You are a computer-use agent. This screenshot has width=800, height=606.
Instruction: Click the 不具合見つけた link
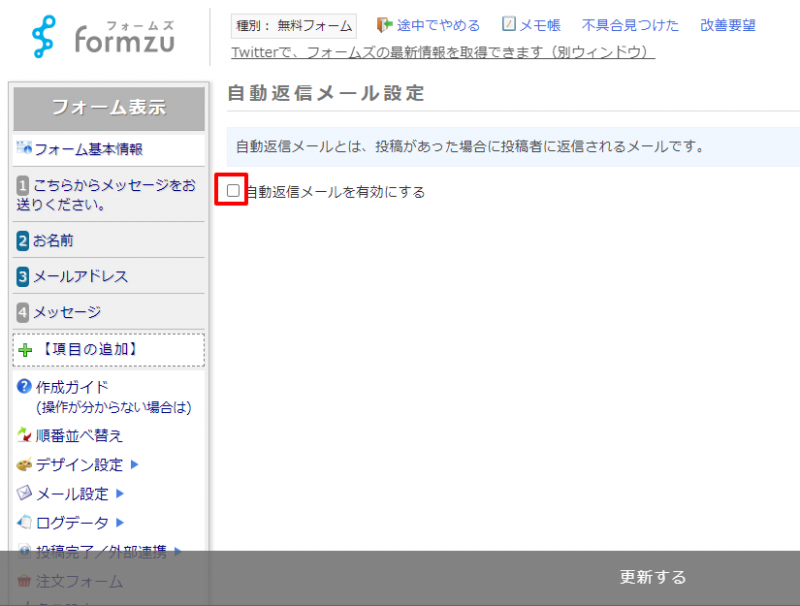pyautogui.click(x=630, y=25)
